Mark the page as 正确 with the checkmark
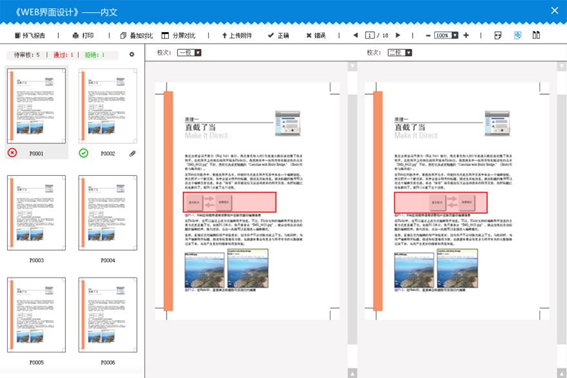Viewport: 567px width, 378px height. [x=278, y=35]
